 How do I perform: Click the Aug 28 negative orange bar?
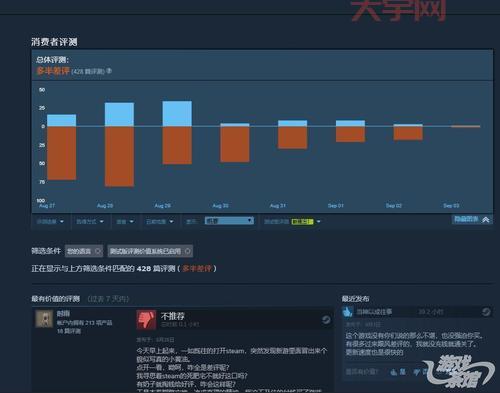119,156
